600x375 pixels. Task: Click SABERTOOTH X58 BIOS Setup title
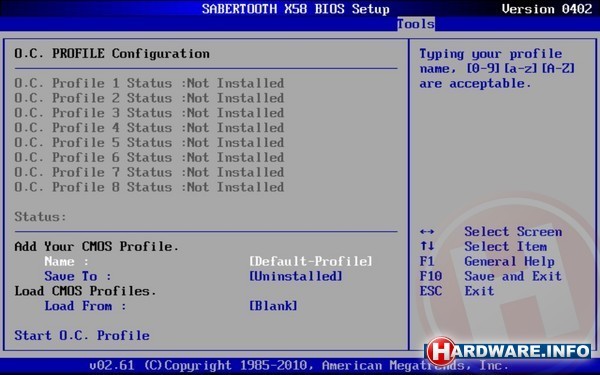pyautogui.click(x=295, y=9)
